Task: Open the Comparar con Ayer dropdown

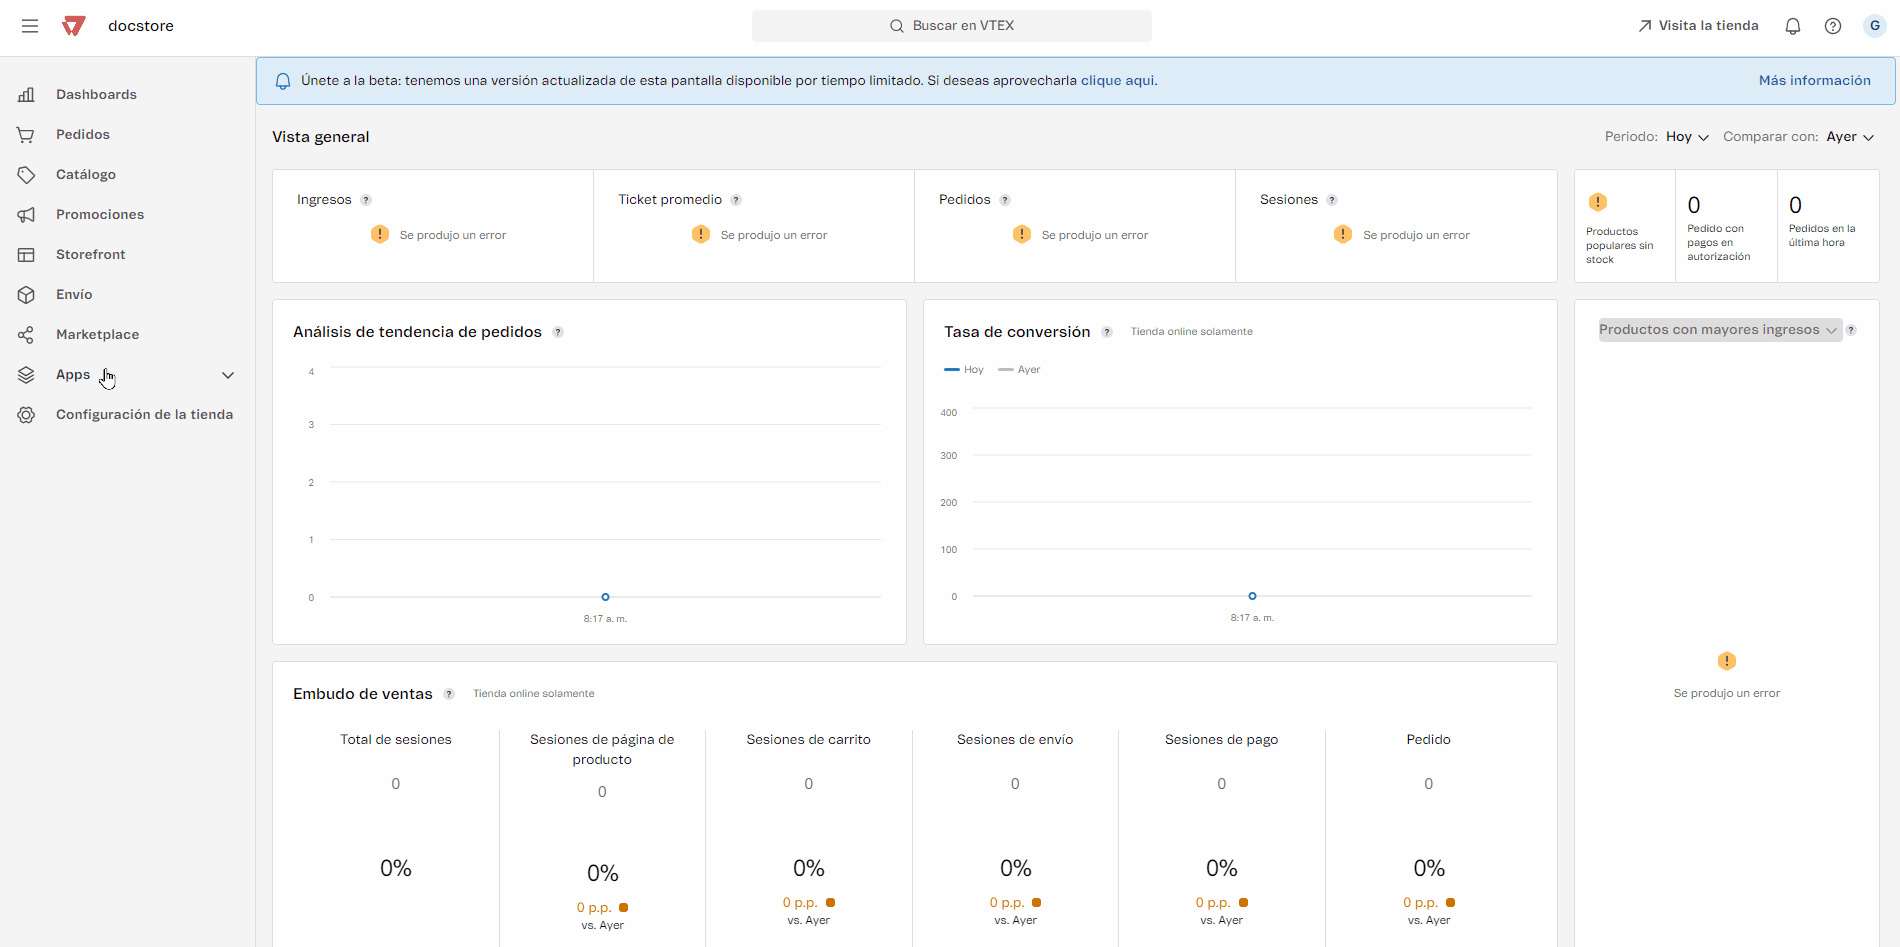Action: coord(1850,137)
